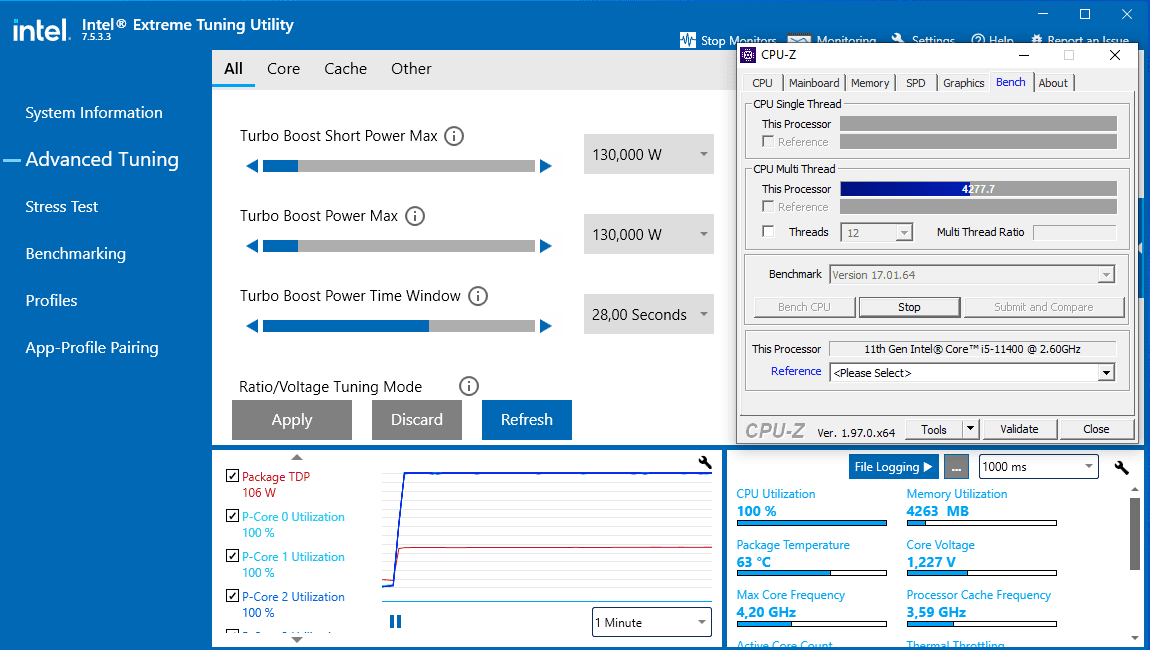
Task: Uncheck P-Core 2 Utilization checkbox
Action: (x=232, y=596)
